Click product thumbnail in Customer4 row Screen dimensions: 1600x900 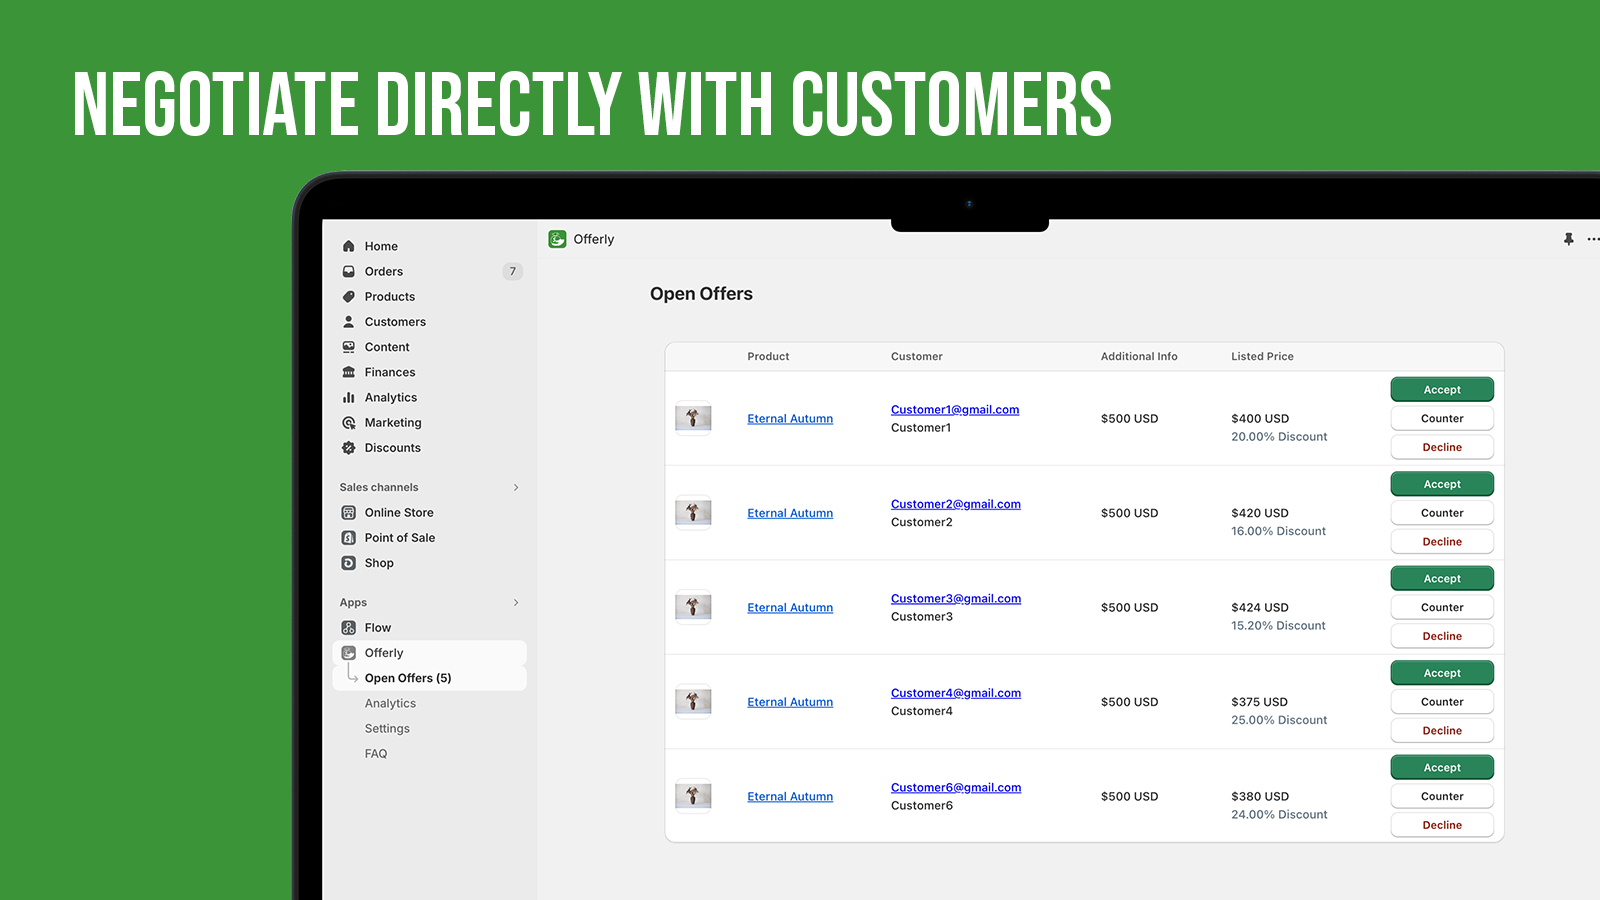click(x=693, y=702)
